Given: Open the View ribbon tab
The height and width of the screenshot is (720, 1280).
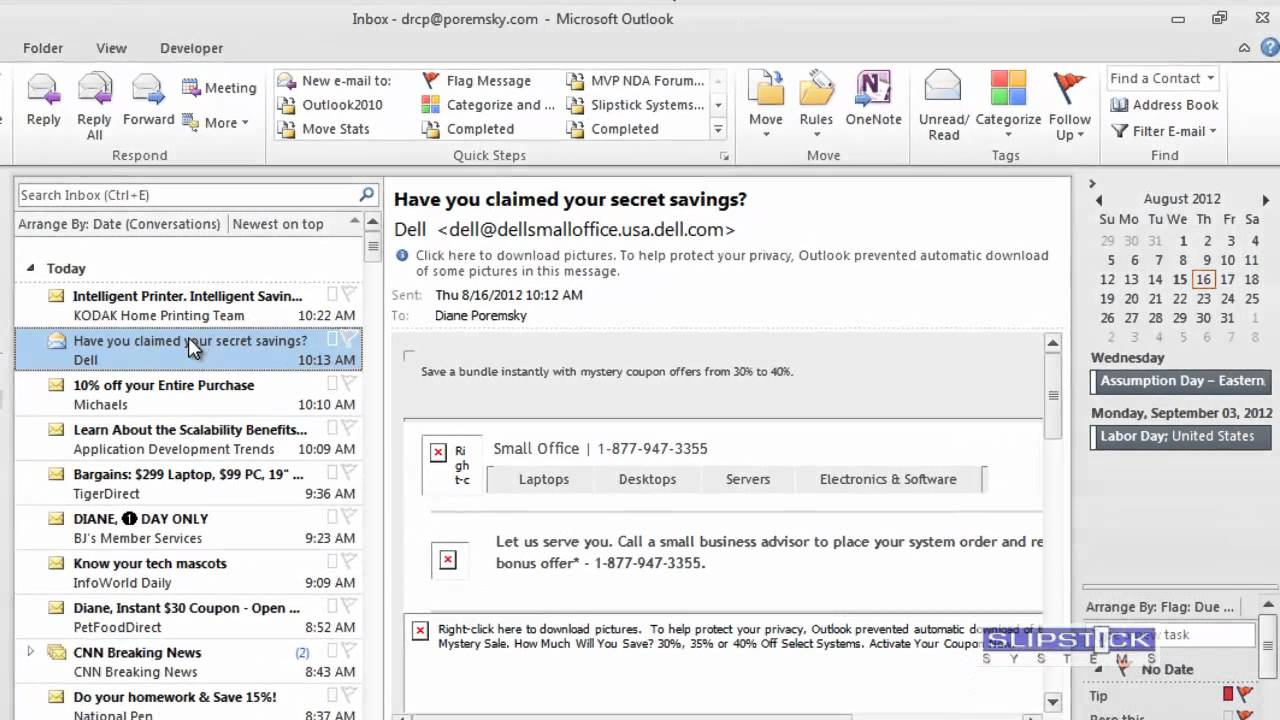Looking at the screenshot, I should (111, 48).
